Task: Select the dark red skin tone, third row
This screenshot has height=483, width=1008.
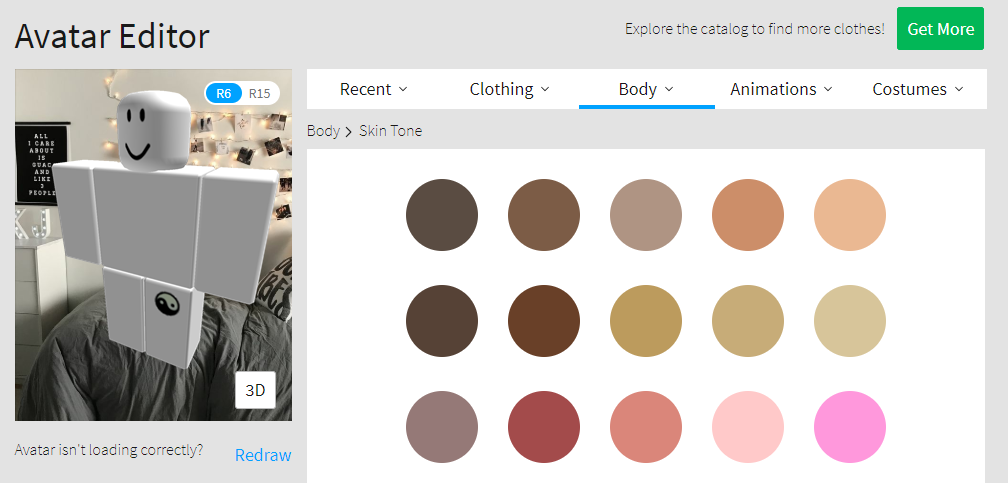Action: coord(544,427)
